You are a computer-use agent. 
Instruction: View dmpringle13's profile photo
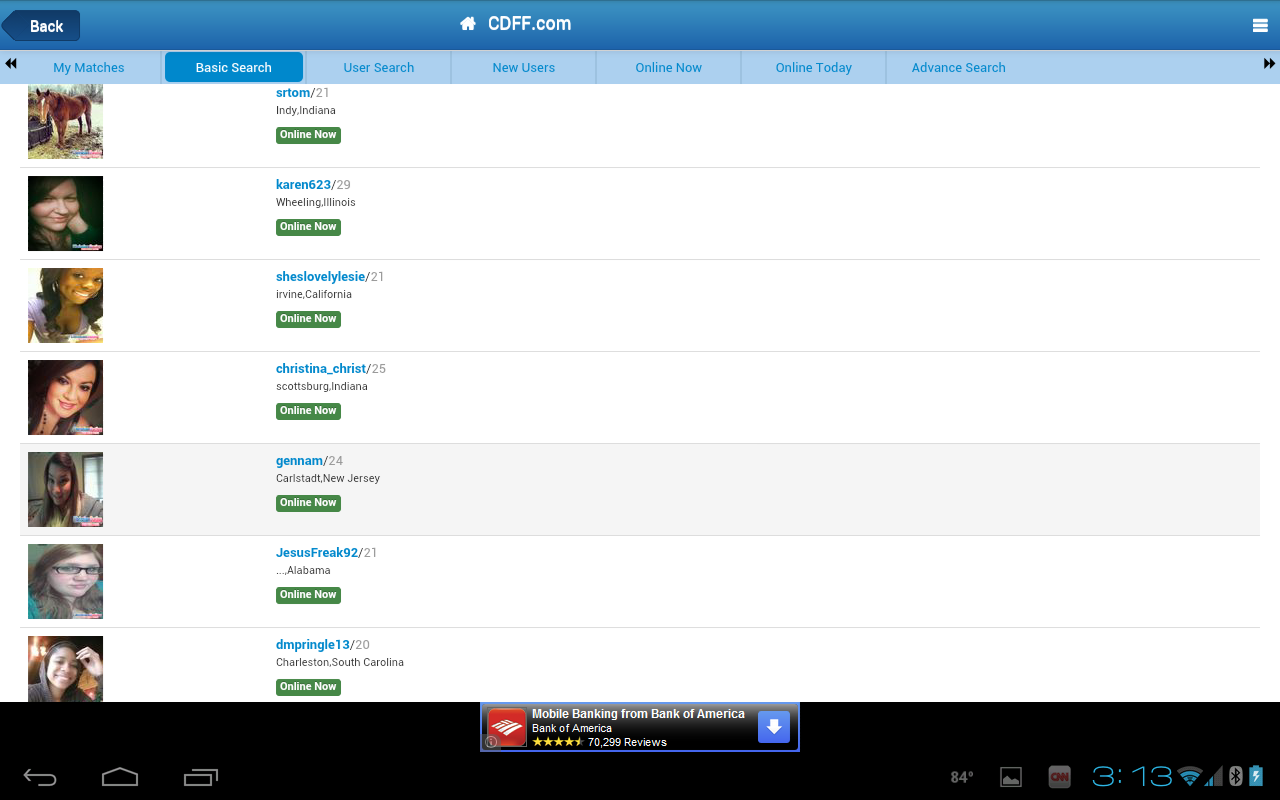(x=65, y=669)
